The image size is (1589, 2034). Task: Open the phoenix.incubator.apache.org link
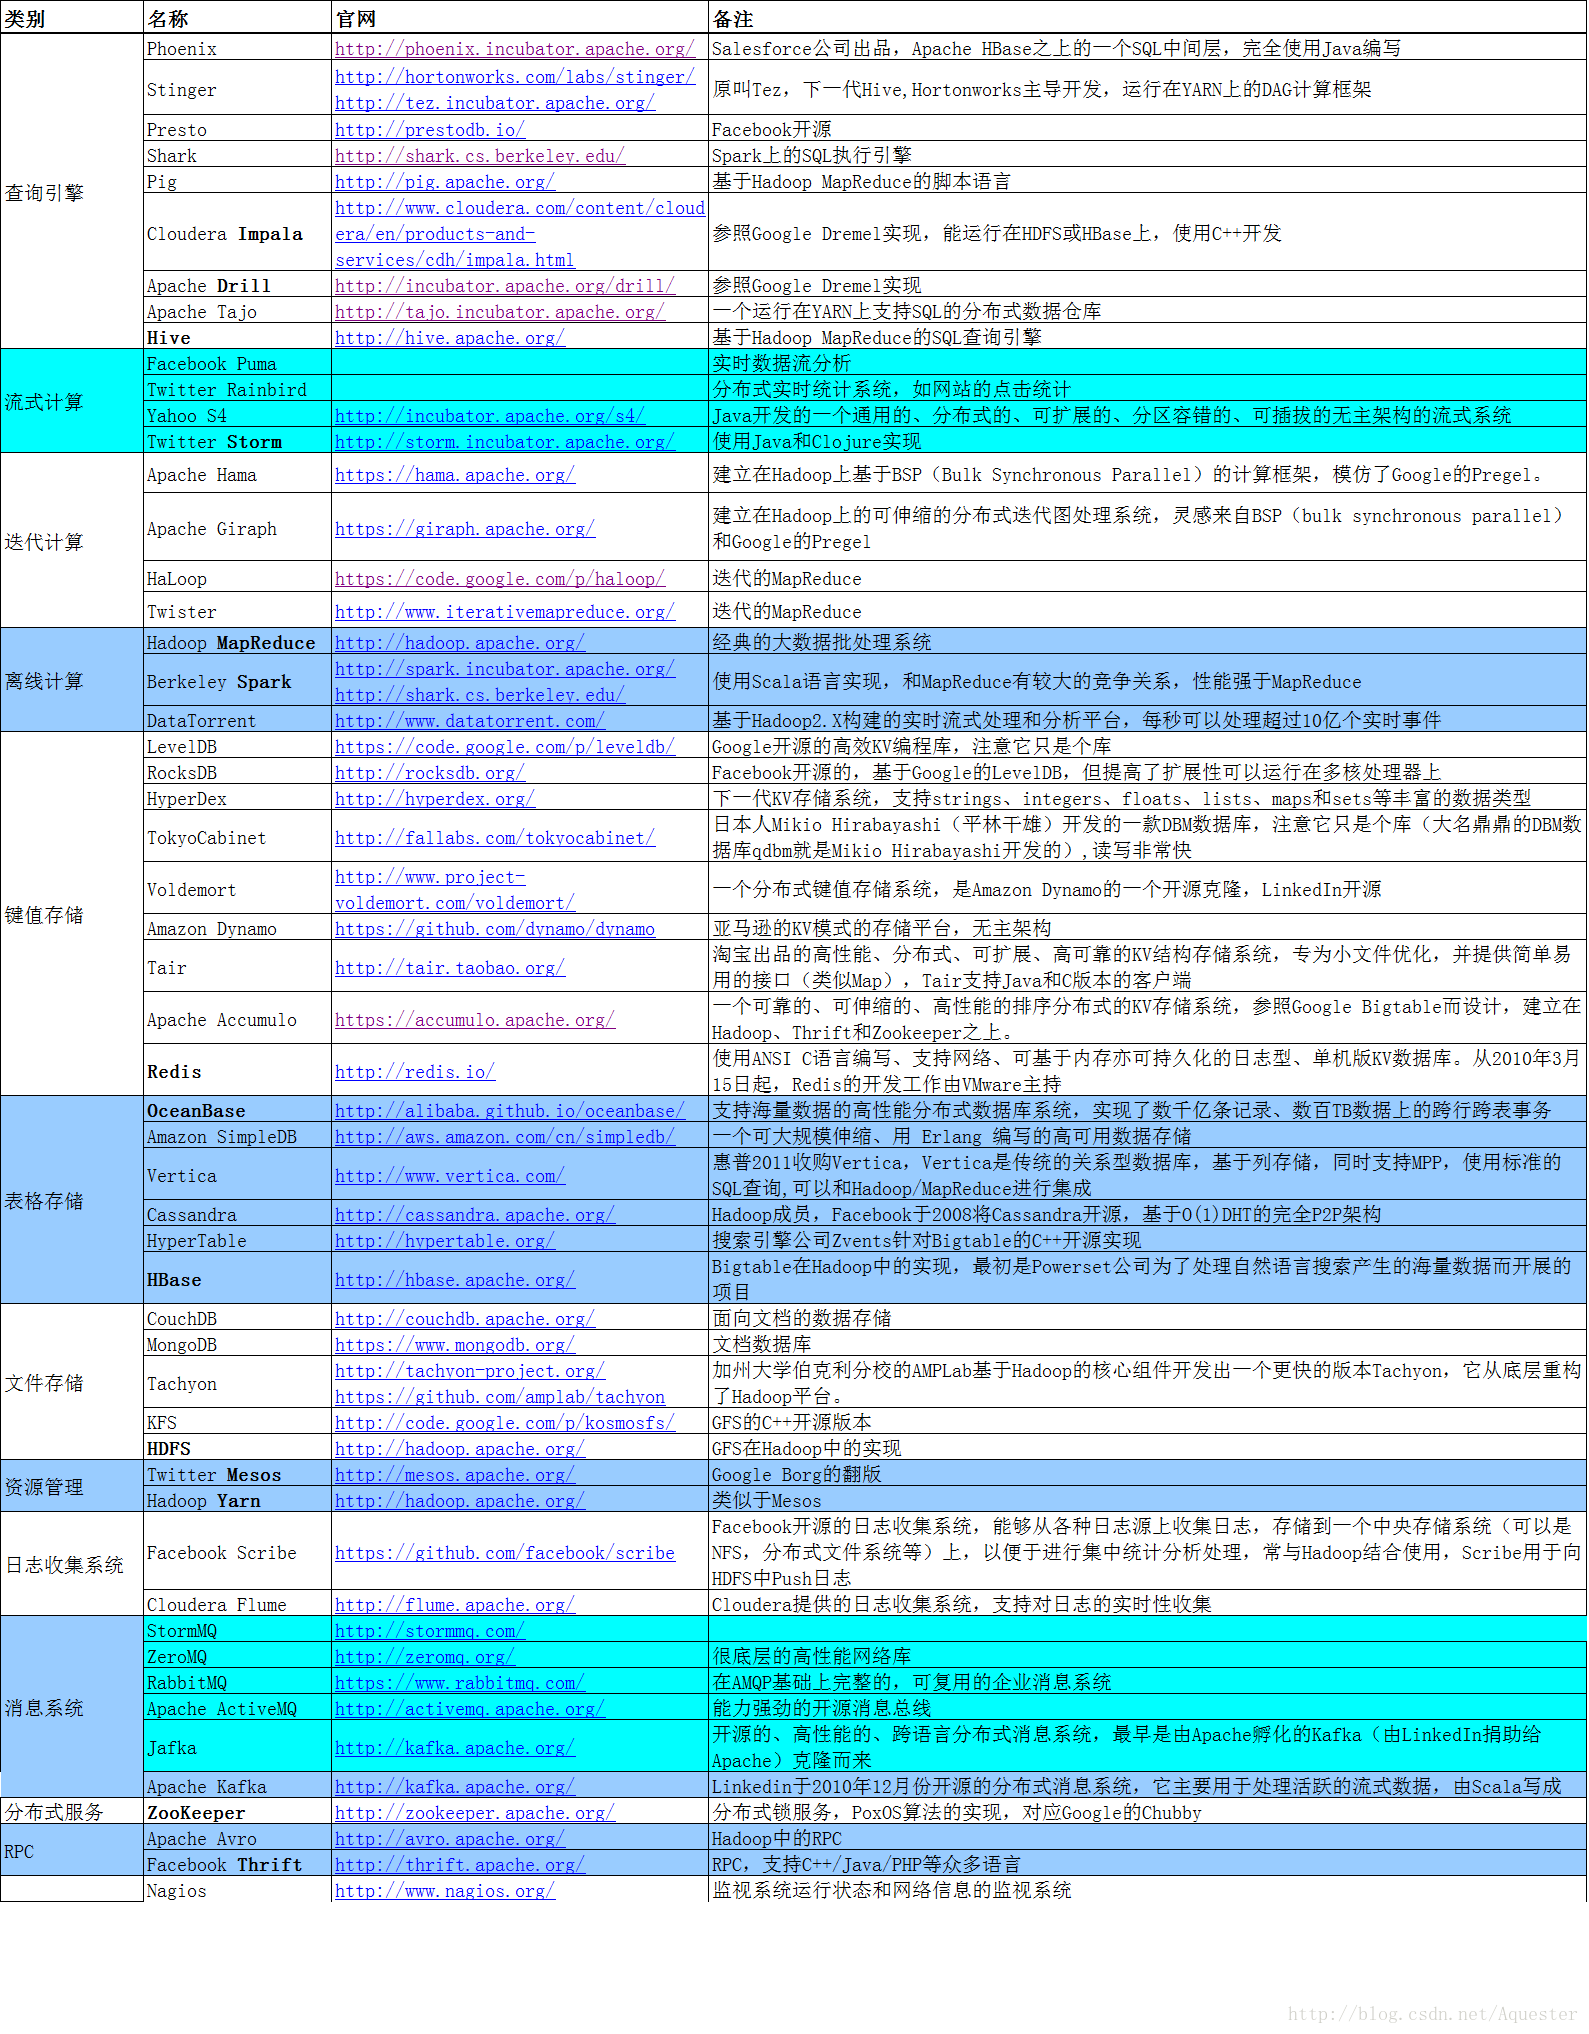pos(514,49)
